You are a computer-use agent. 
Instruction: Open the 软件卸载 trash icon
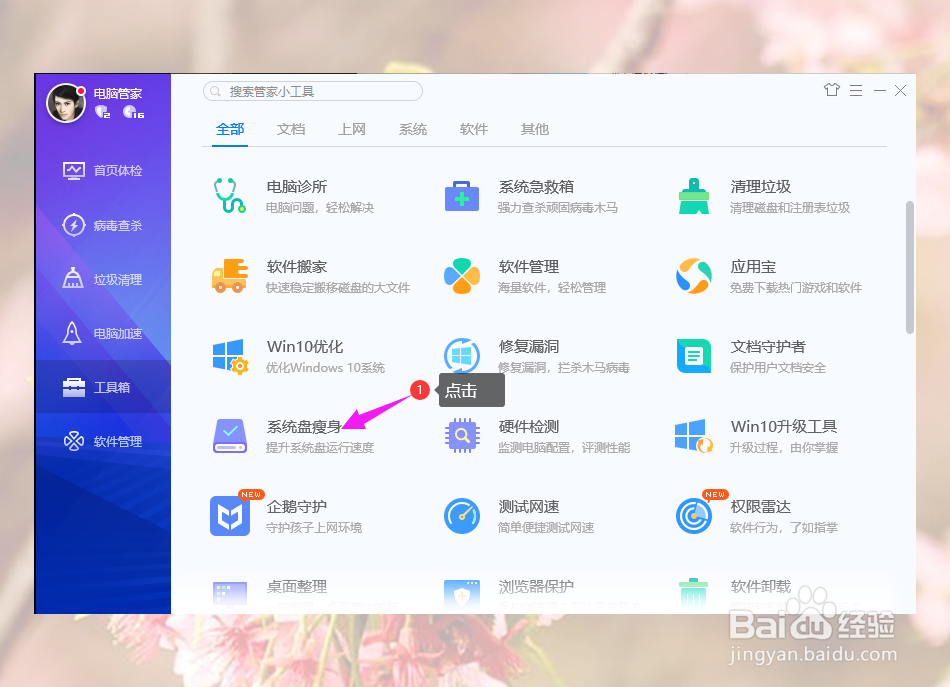tap(694, 593)
